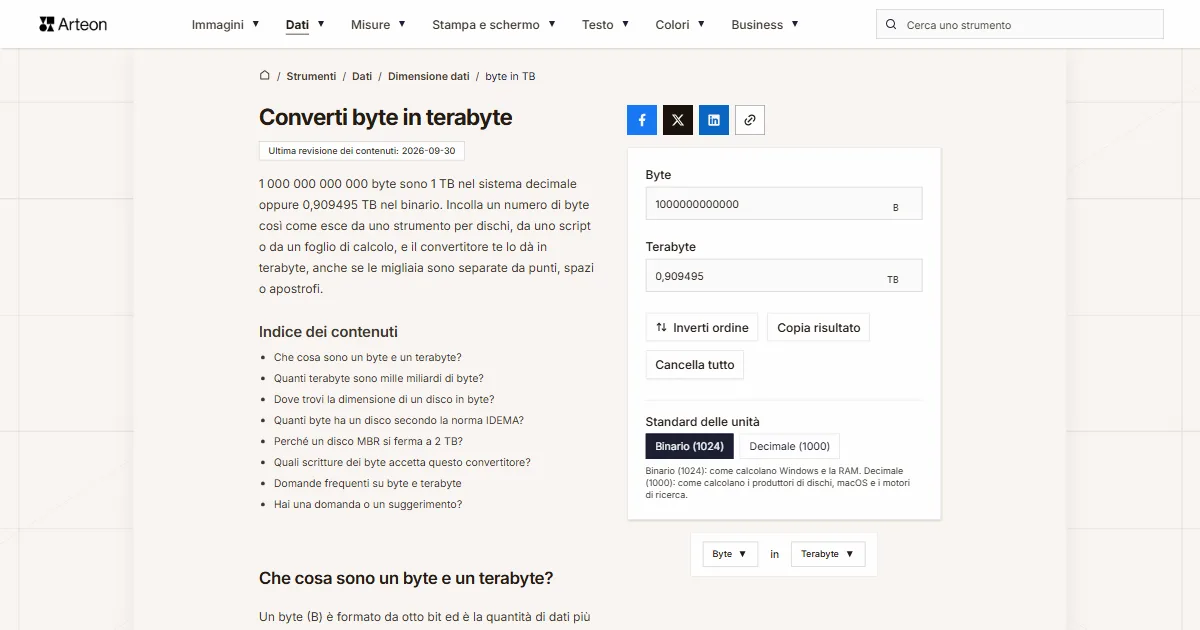The image size is (1200, 630).
Task: Switch to Decimale (1000) unit standard
Action: coord(790,446)
